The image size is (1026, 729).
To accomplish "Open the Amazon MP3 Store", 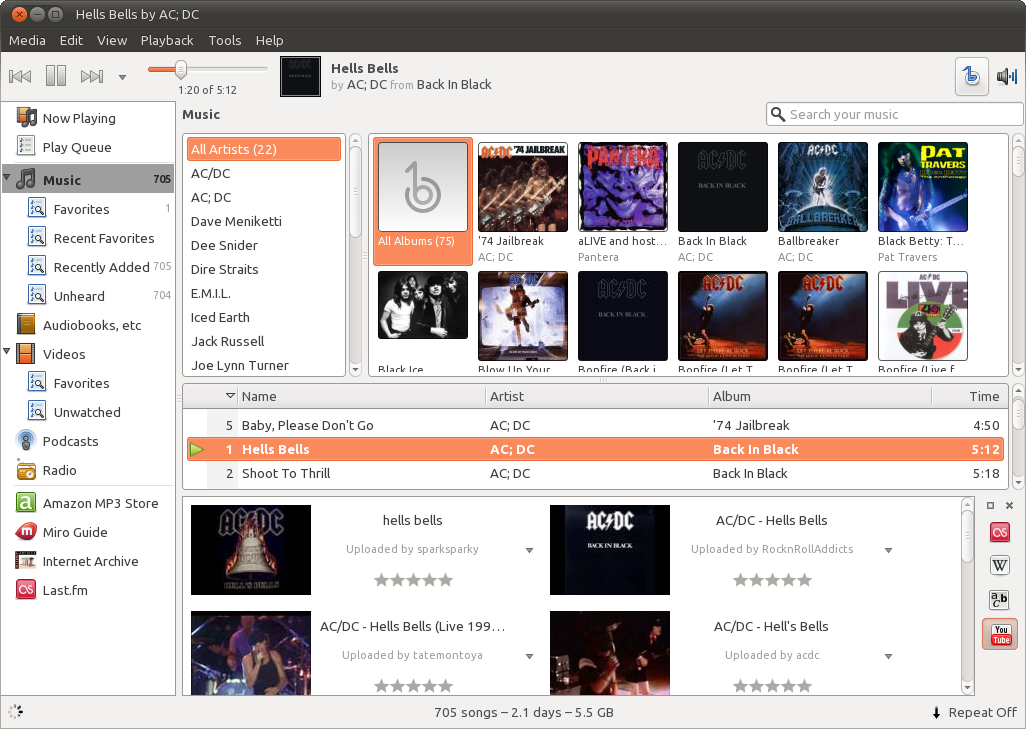I will (x=88, y=503).
